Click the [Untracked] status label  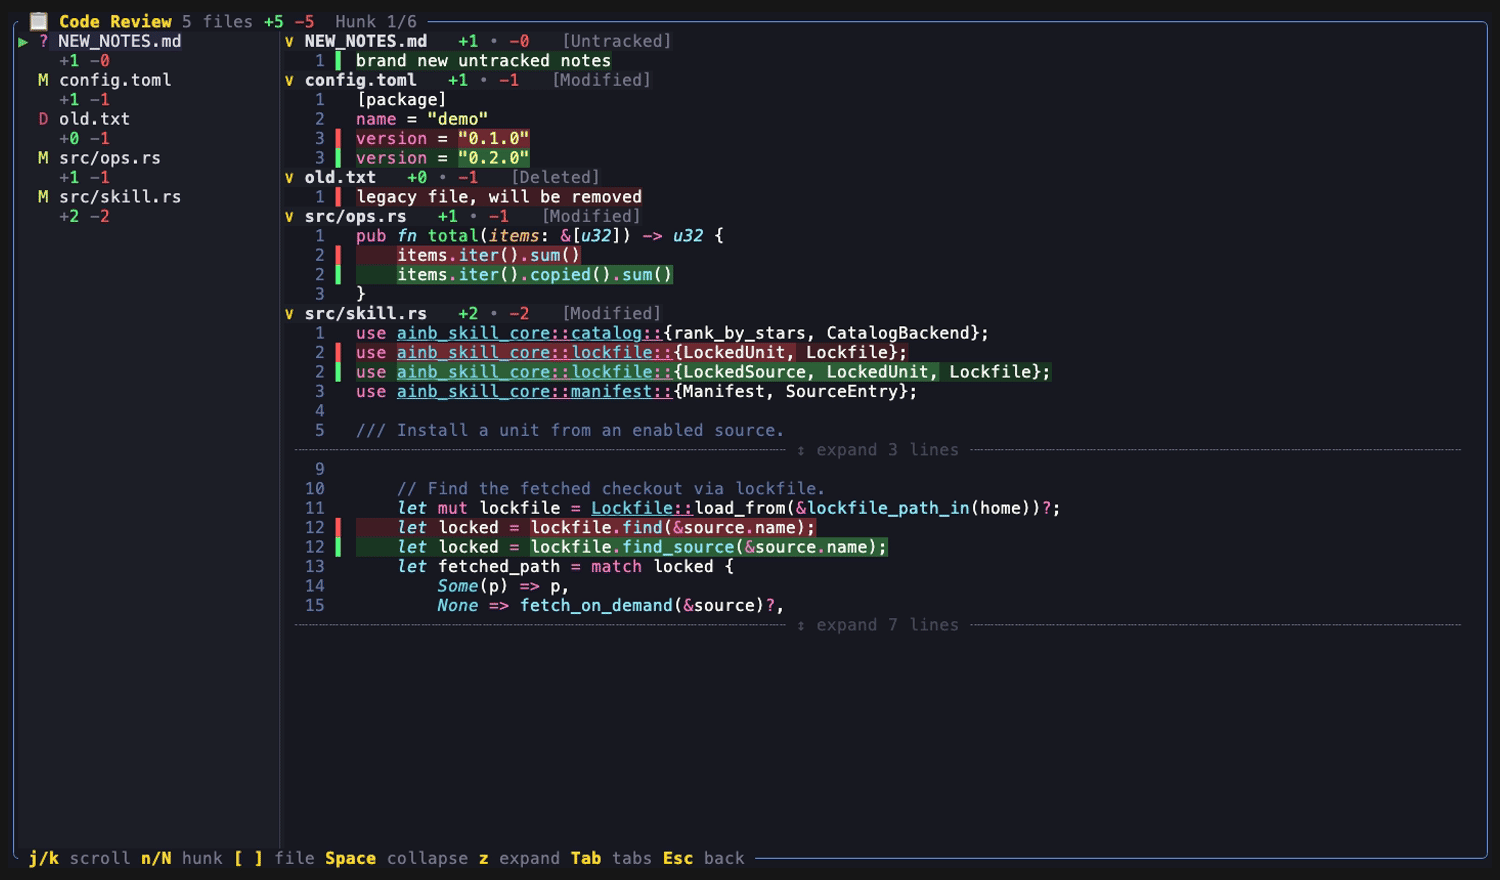point(617,41)
